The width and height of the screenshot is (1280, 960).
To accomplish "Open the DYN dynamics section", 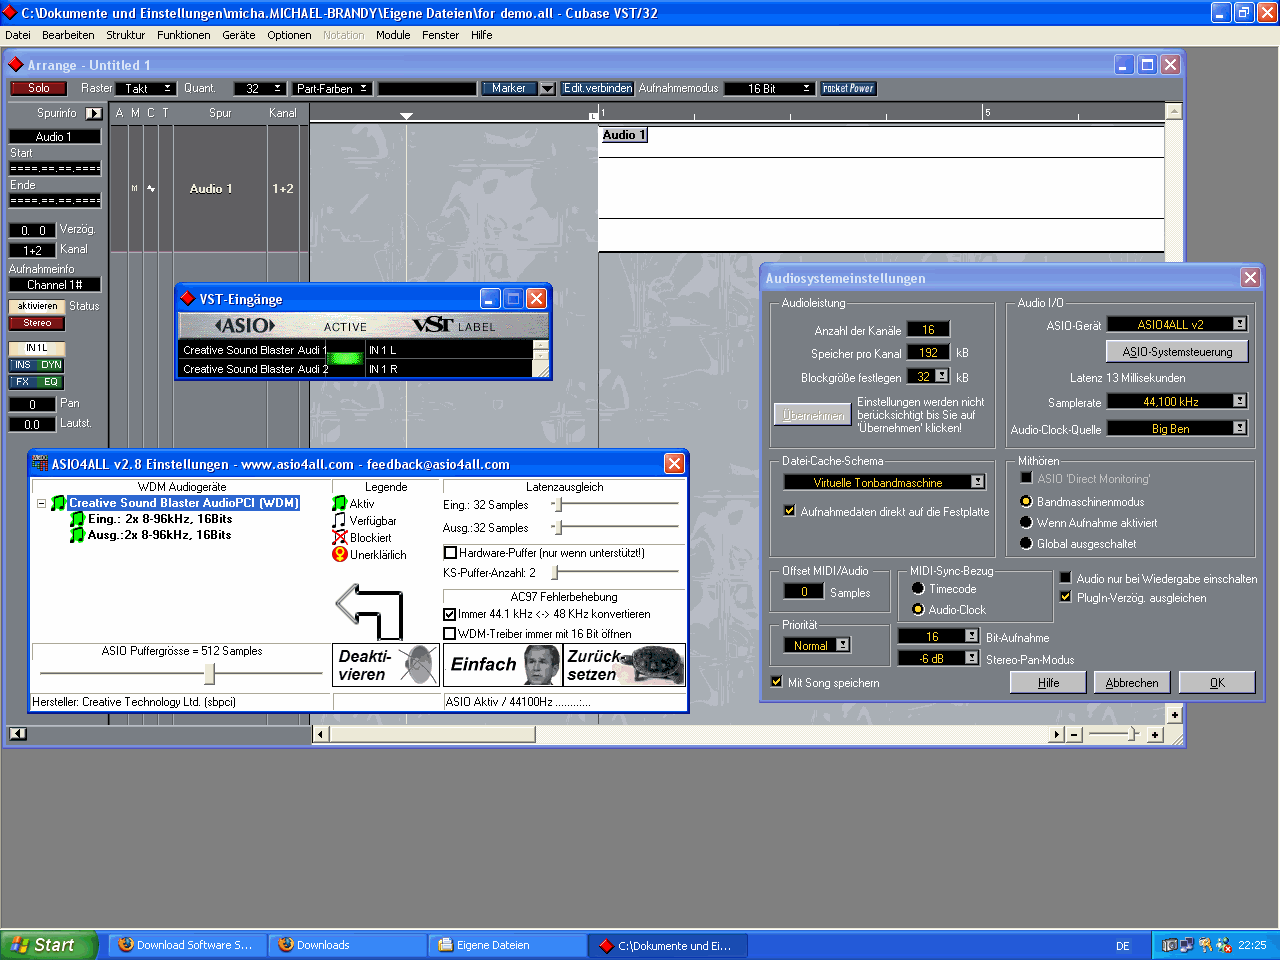I will [50, 365].
